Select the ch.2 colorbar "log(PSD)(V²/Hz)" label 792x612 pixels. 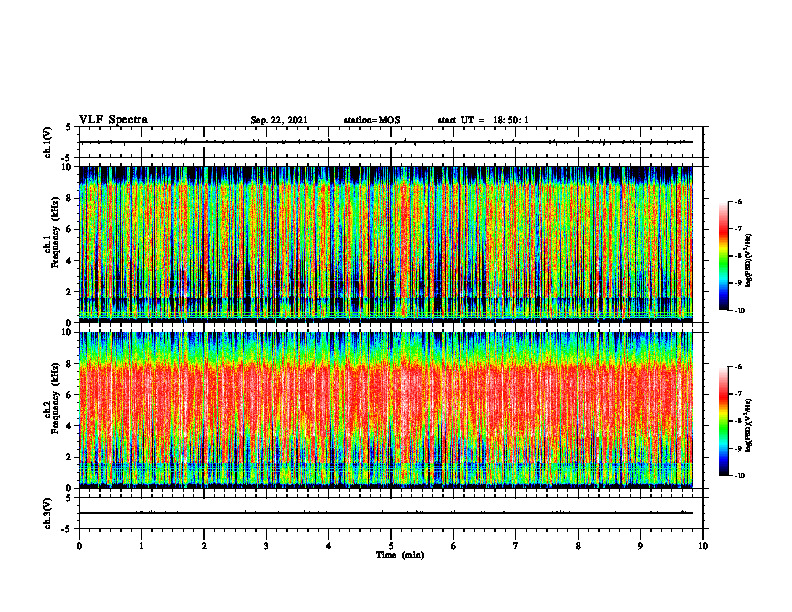coord(749,425)
